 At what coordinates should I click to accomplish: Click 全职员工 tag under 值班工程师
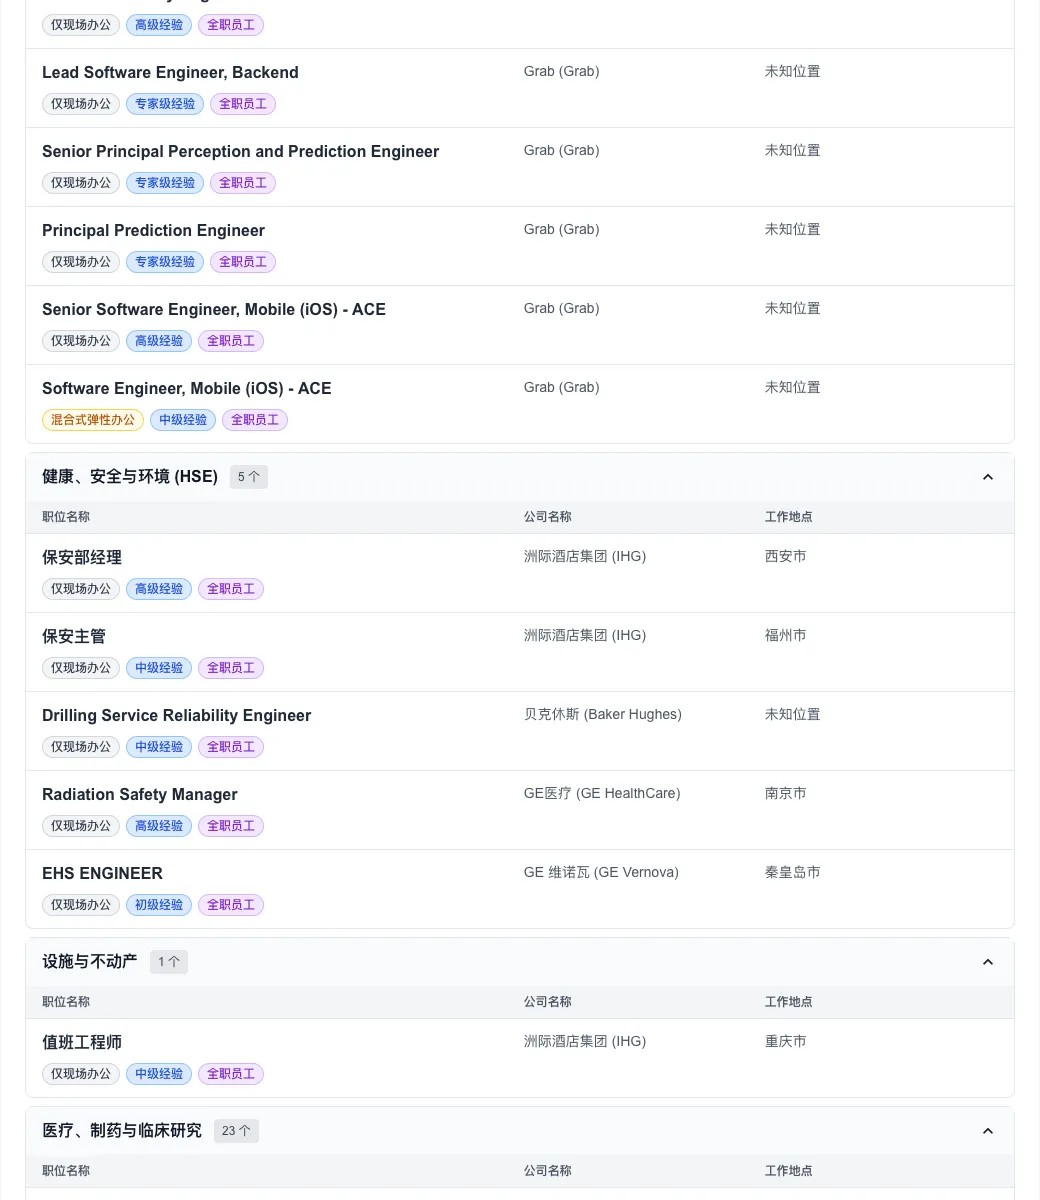tap(231, 1074)
